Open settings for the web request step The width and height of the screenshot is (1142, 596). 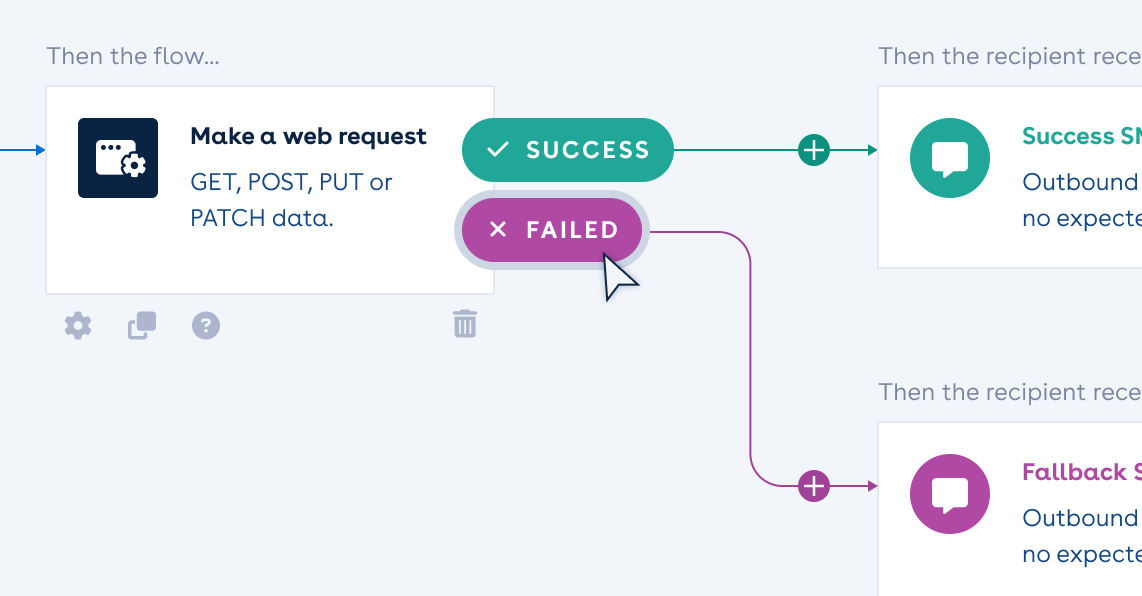(x=77, y=325)
